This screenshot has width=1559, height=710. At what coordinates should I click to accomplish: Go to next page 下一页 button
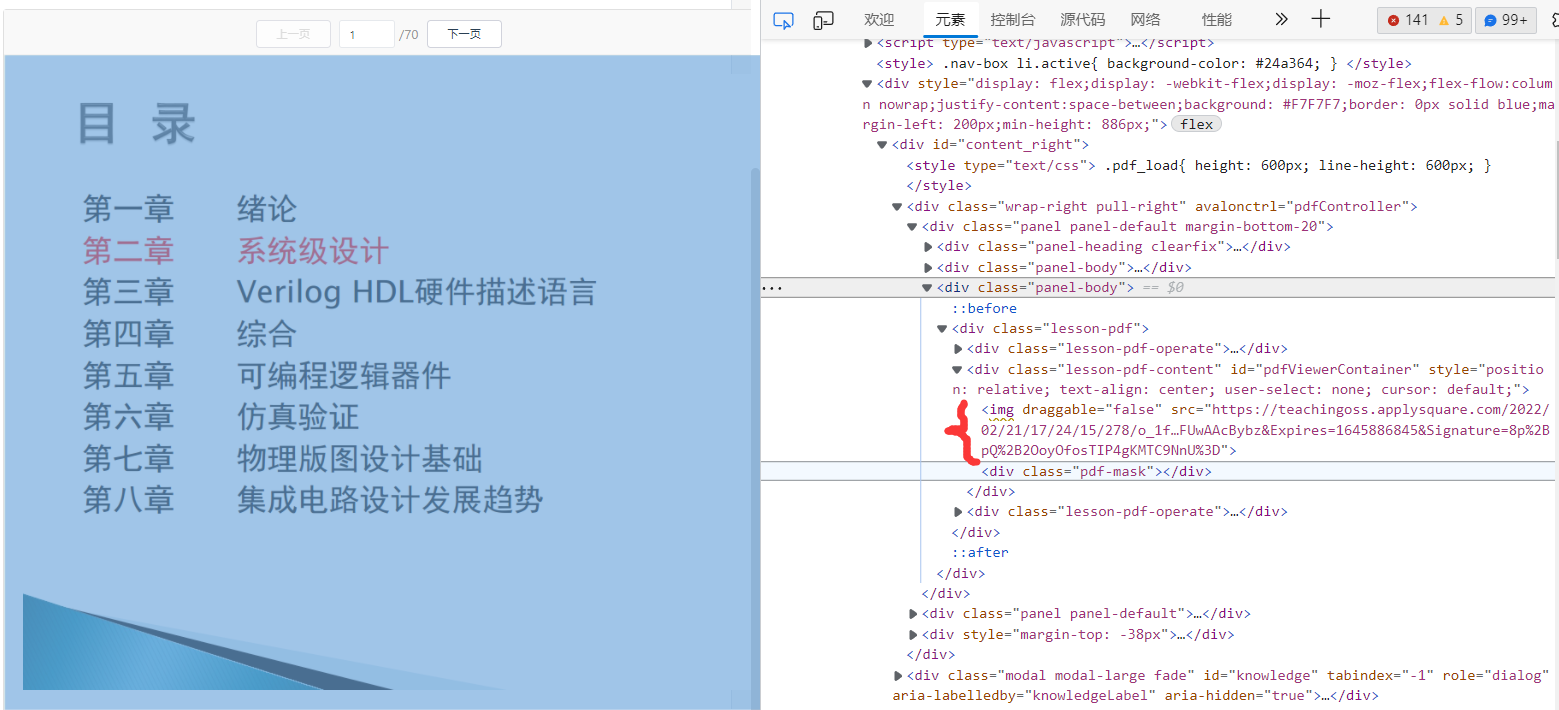[x=464, y=34]
